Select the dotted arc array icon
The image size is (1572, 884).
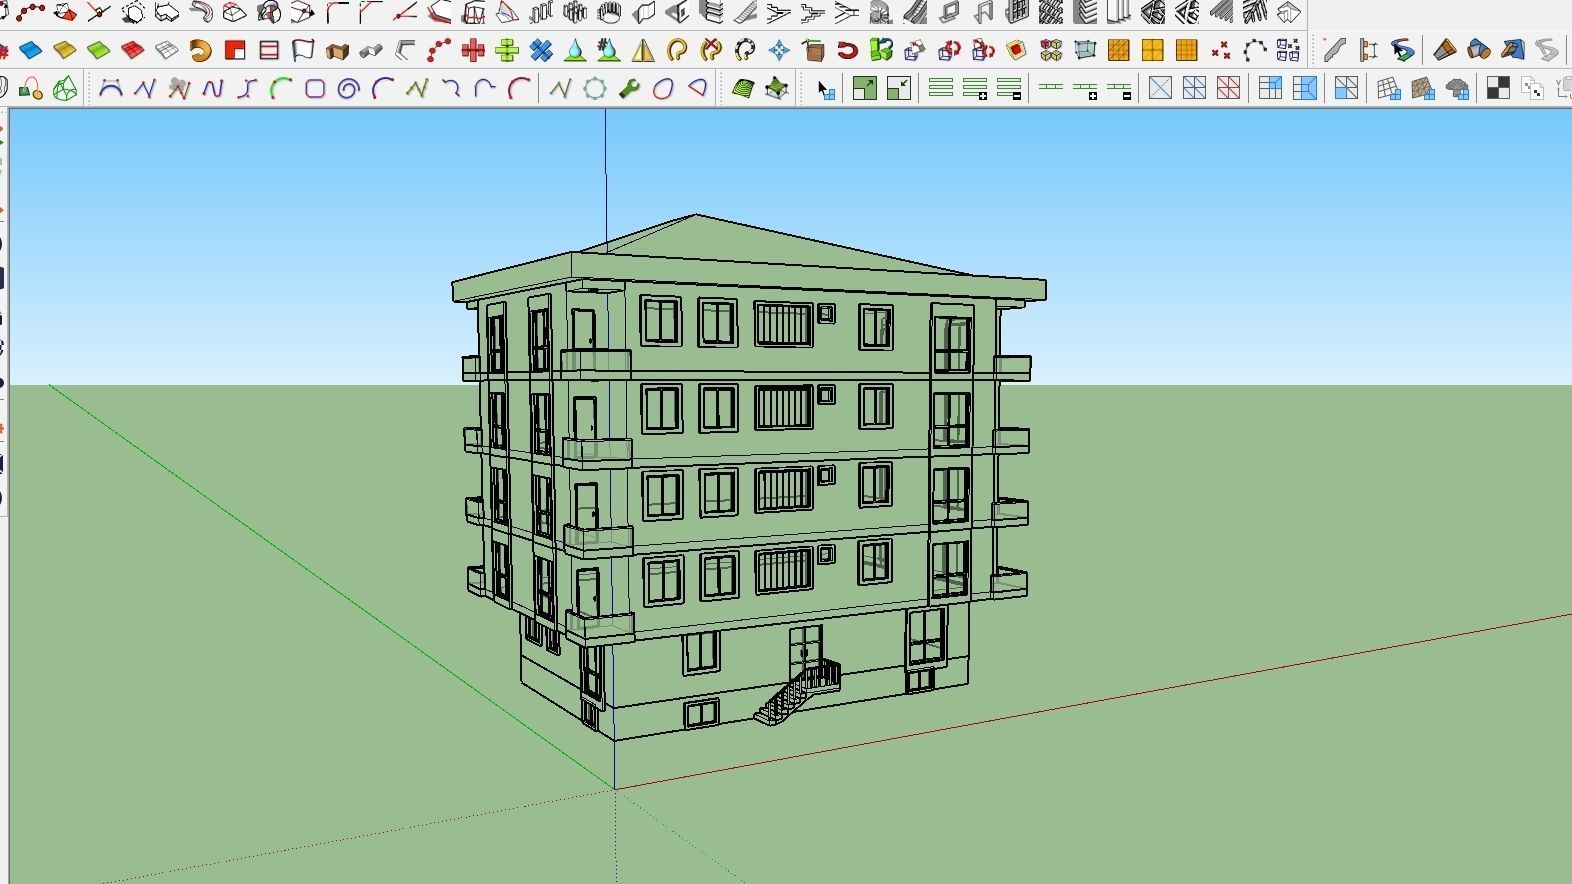1255,50
